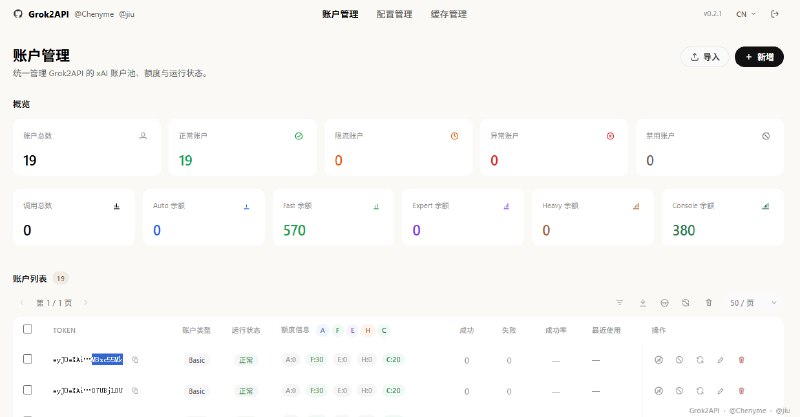Click the 导入 import button
Image resolution: width=800 pixels, height=417 pixels.
(705, 57)
